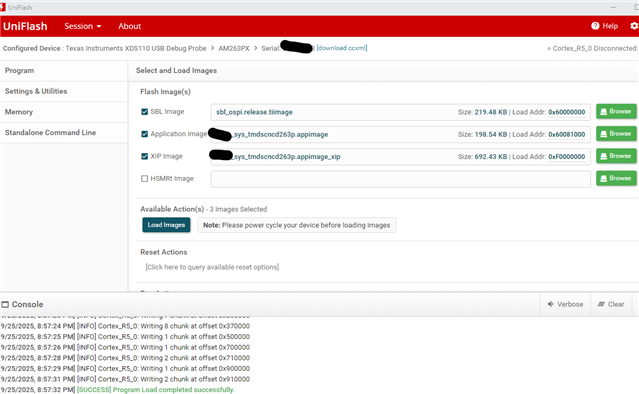Browse for the Application Image file

pyautogui.click(x=616, y=134)
